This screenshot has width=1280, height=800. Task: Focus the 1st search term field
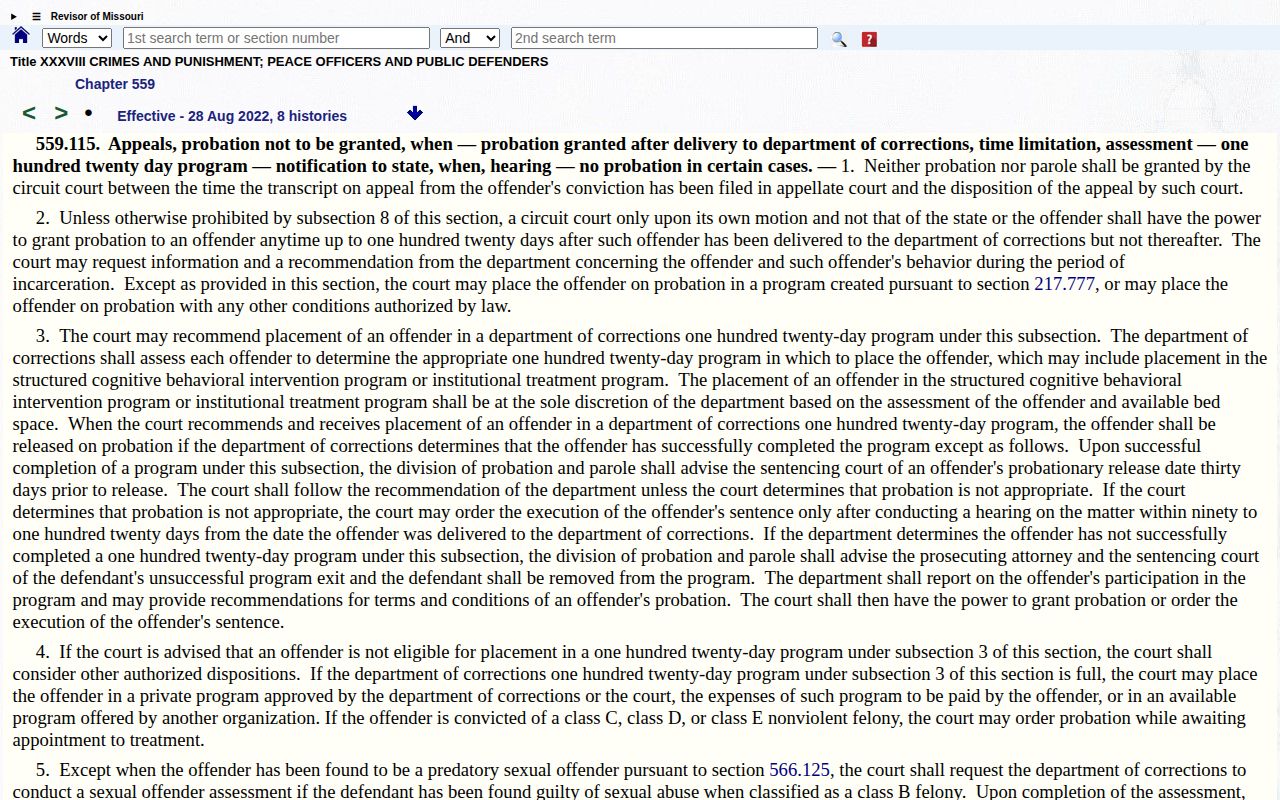point(276,38)
